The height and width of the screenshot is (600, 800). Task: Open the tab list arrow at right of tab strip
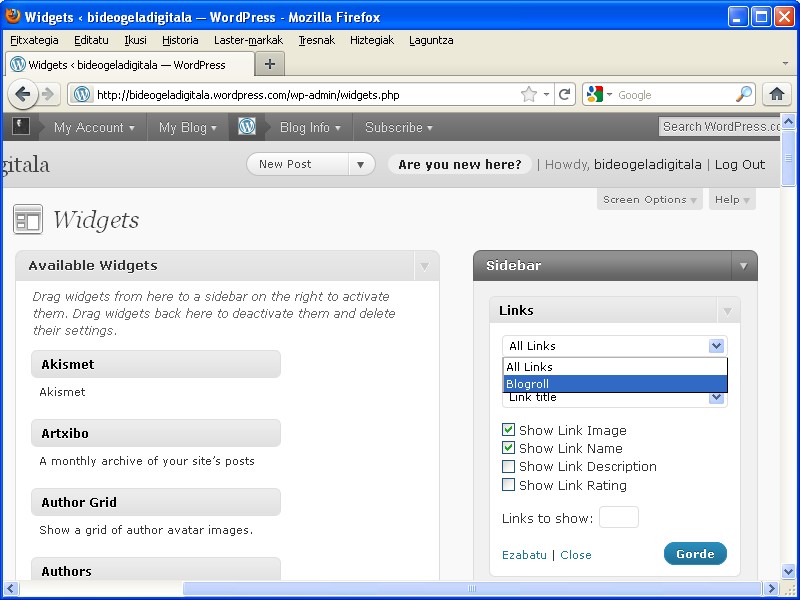[785, 64]
